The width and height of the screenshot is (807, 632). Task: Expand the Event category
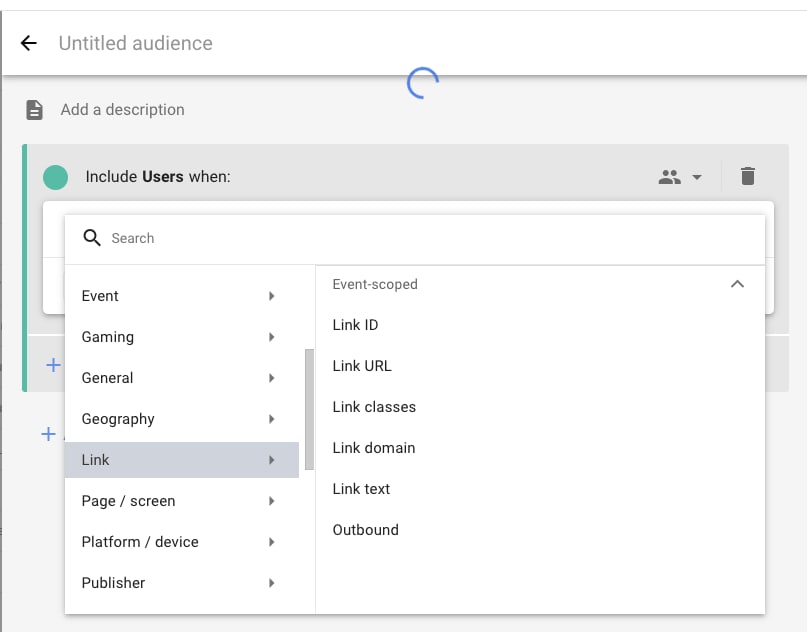pyautogui.click(x=180, y=296)
